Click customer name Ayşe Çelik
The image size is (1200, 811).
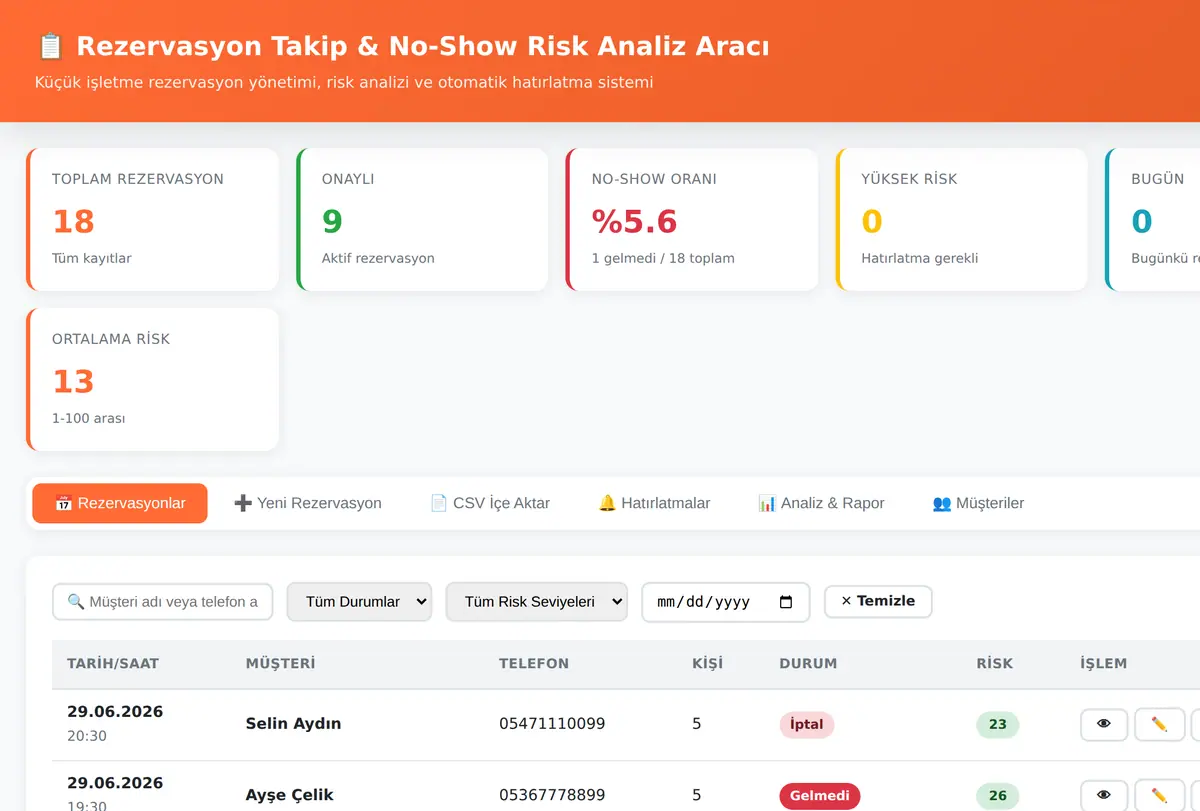click(x=289, y=796)
